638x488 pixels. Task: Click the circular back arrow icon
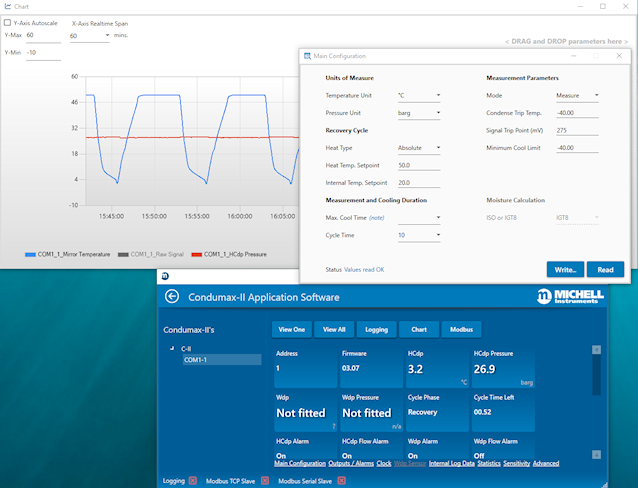coord(172,297)
